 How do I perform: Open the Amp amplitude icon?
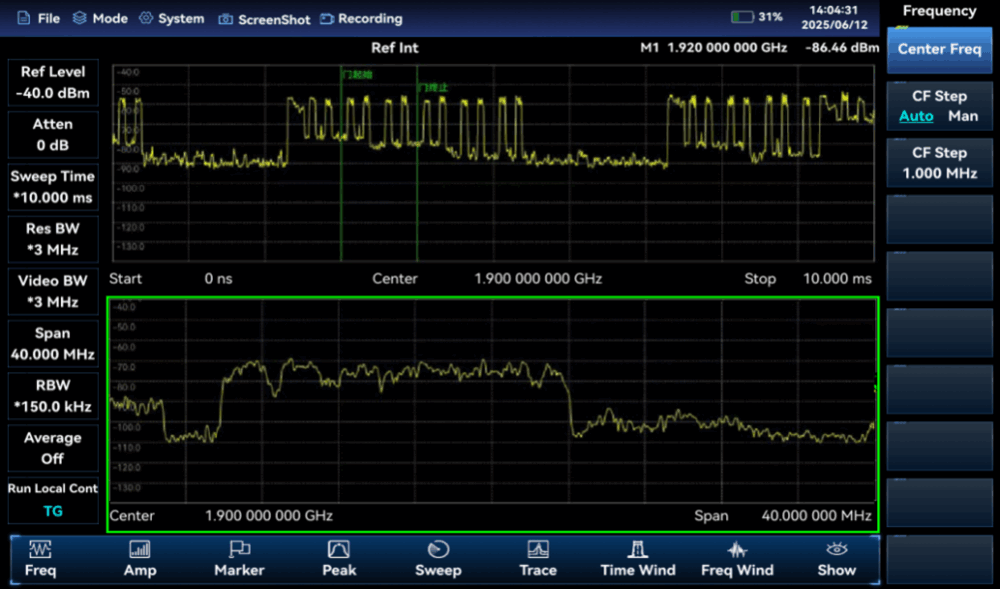click(x=140, y=549)
